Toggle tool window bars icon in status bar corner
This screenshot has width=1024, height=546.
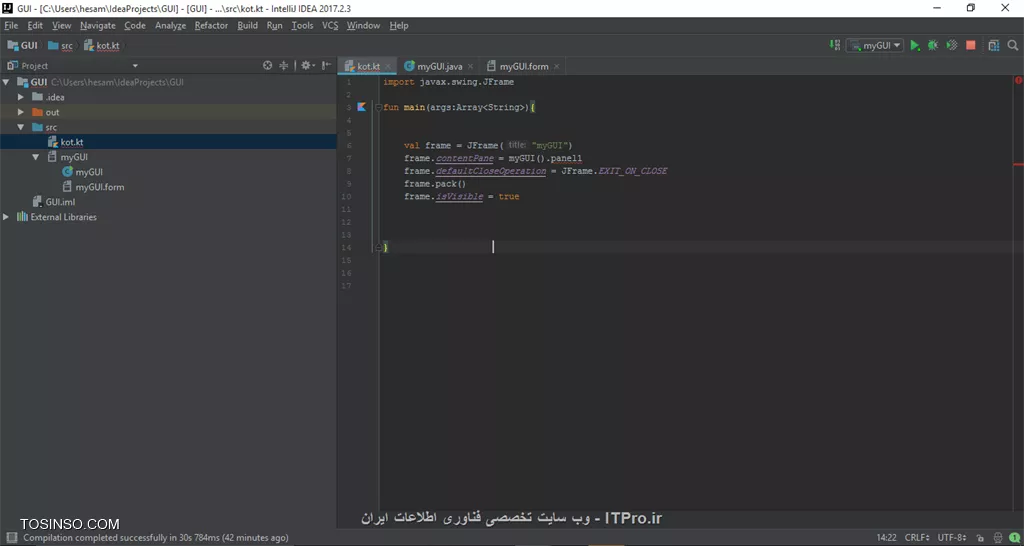(12, 538)
